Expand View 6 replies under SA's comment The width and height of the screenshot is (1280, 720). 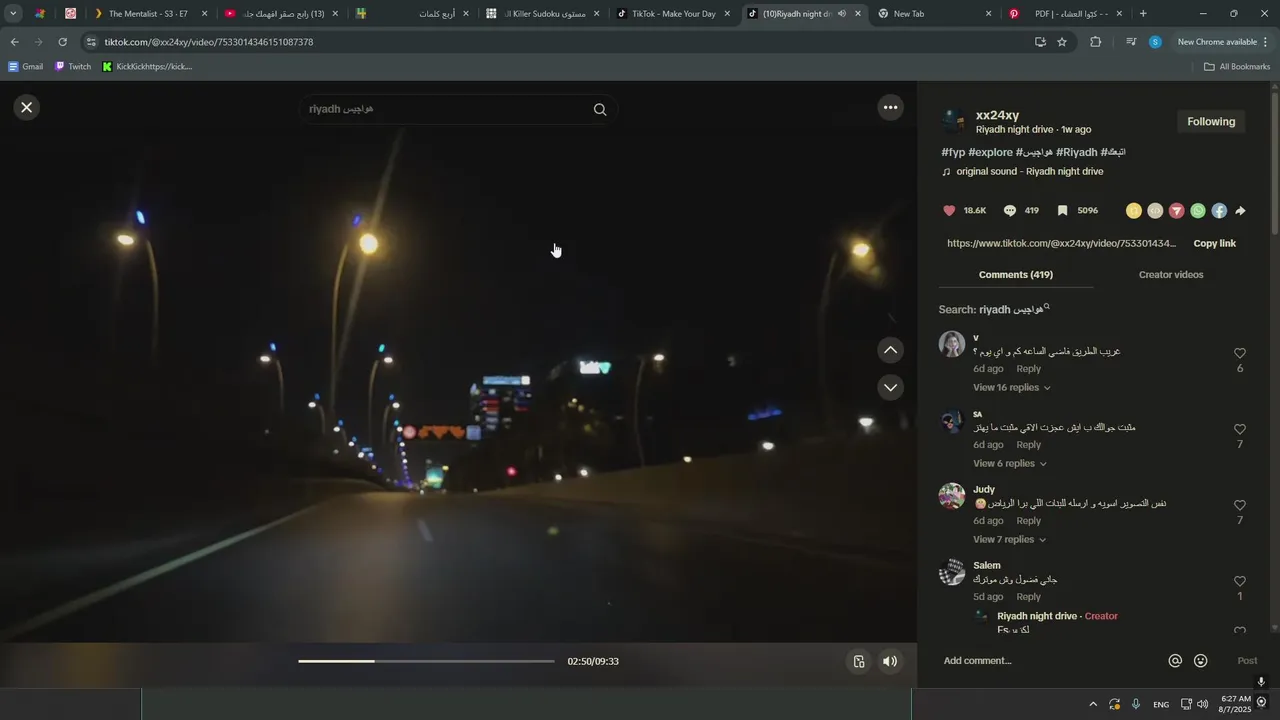pyautogui.click(x=1009, y=464)
